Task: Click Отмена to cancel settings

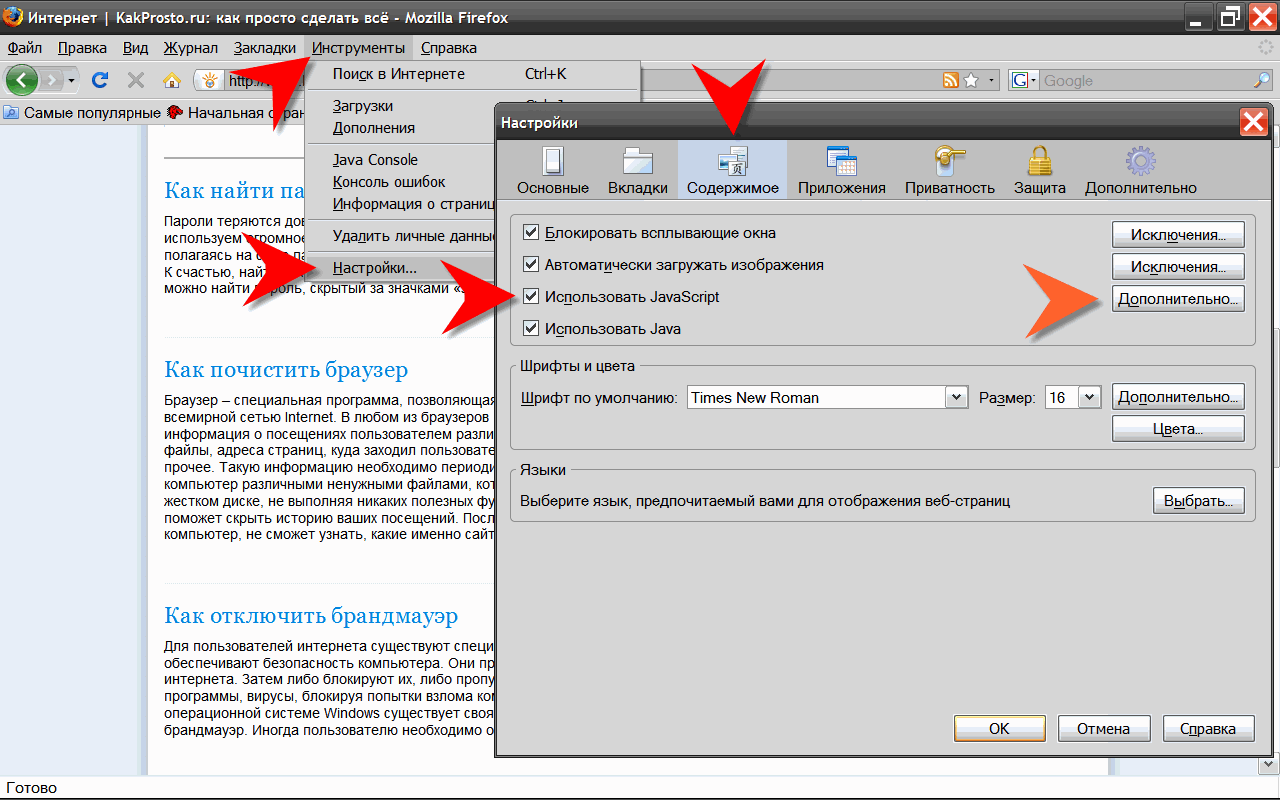Action: tap(1104, 728)
